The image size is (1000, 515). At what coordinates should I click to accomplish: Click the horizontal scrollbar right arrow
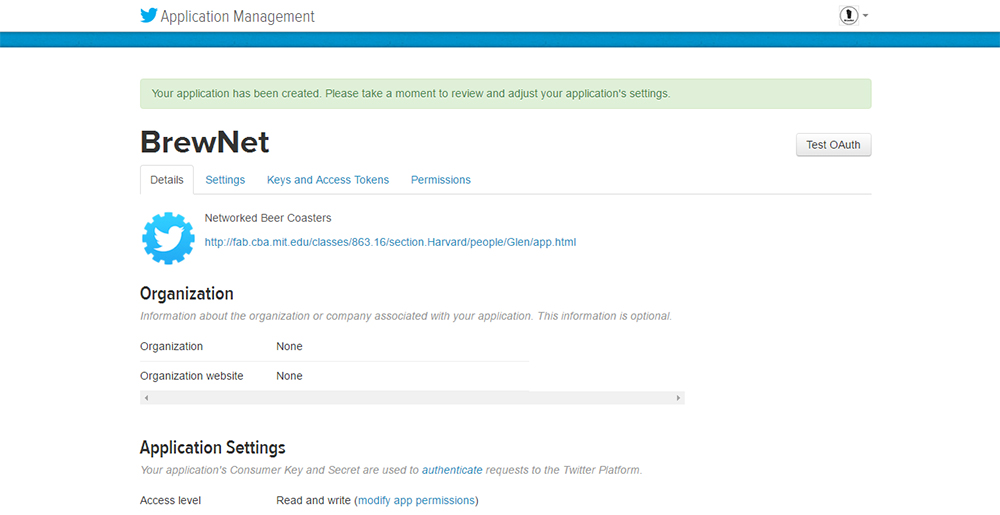click(678, 398)
